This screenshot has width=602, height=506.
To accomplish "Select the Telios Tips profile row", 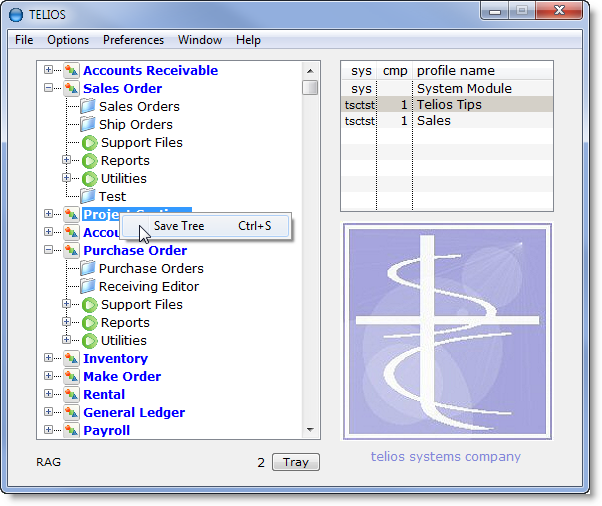I will 448,105.
